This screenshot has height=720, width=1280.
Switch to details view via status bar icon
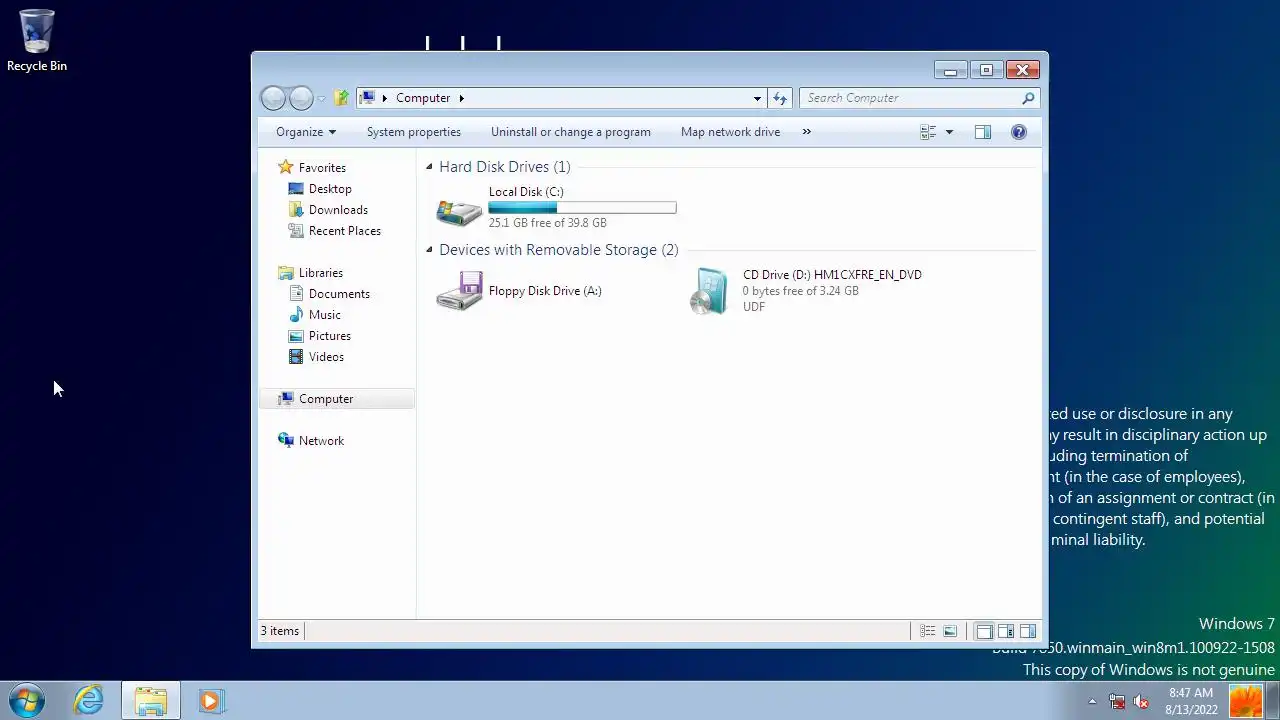point(928,631)
